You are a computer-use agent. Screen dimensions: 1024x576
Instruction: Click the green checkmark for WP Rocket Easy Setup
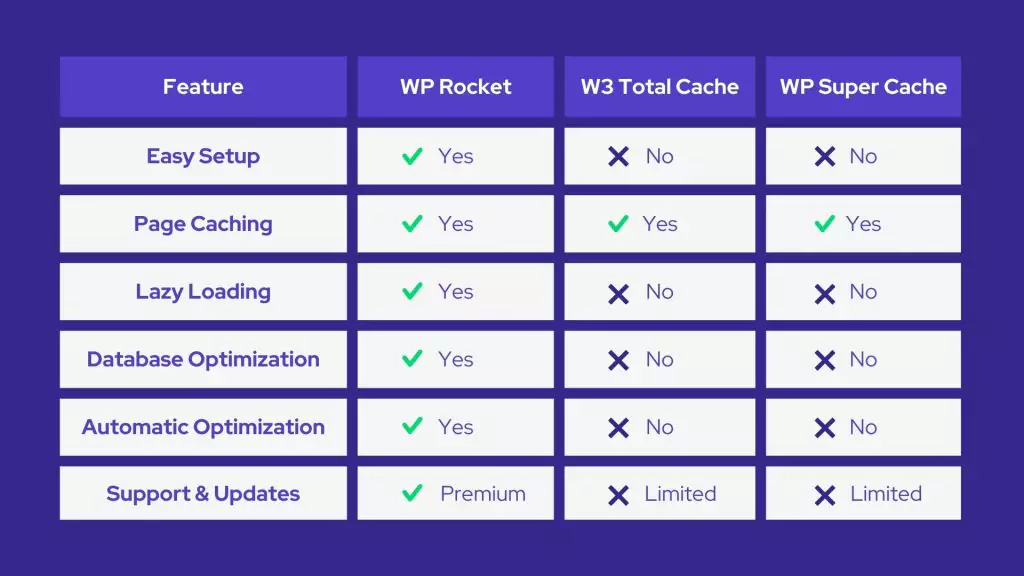(412, 156)
